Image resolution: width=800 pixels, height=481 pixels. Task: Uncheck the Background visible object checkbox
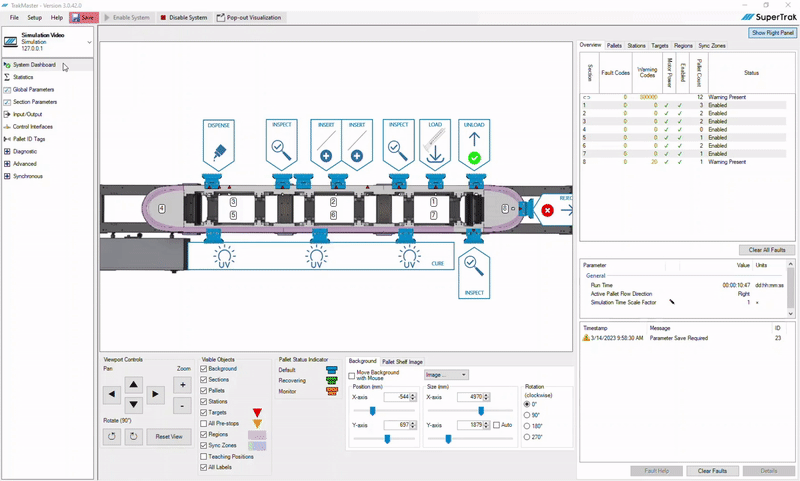pyautogui.click(x=204, y=369)
